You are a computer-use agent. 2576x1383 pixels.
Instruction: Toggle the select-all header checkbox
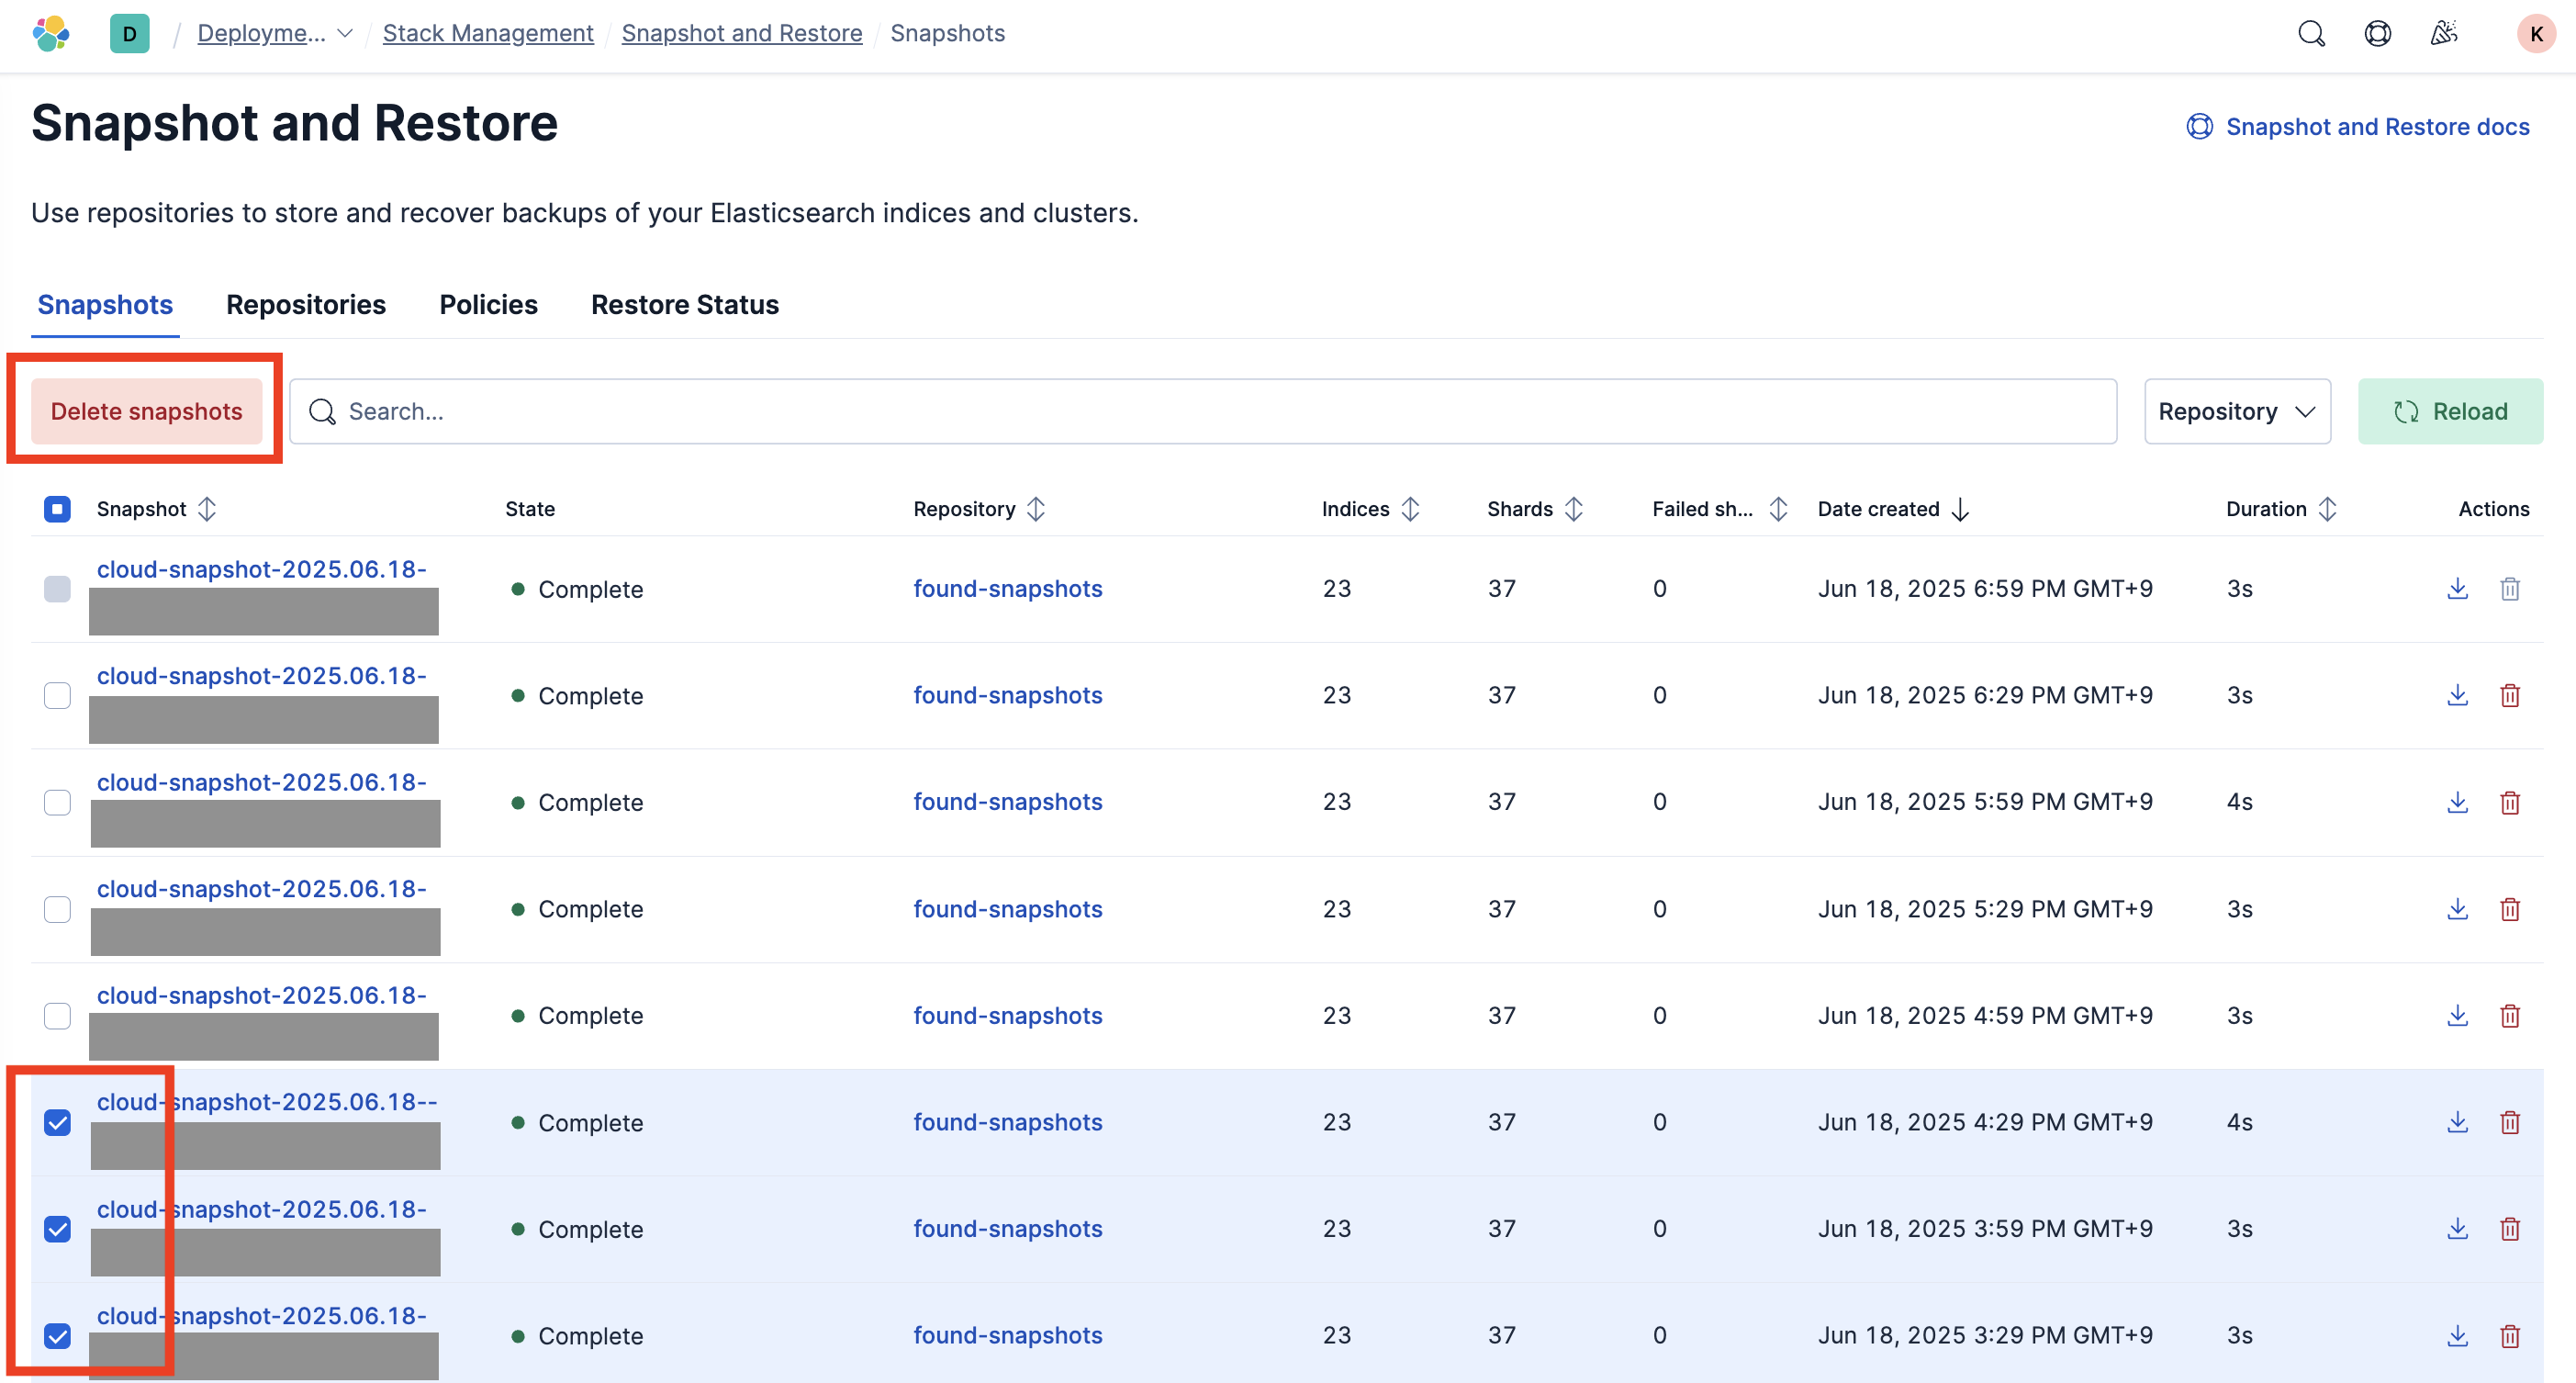pos(58,509)
